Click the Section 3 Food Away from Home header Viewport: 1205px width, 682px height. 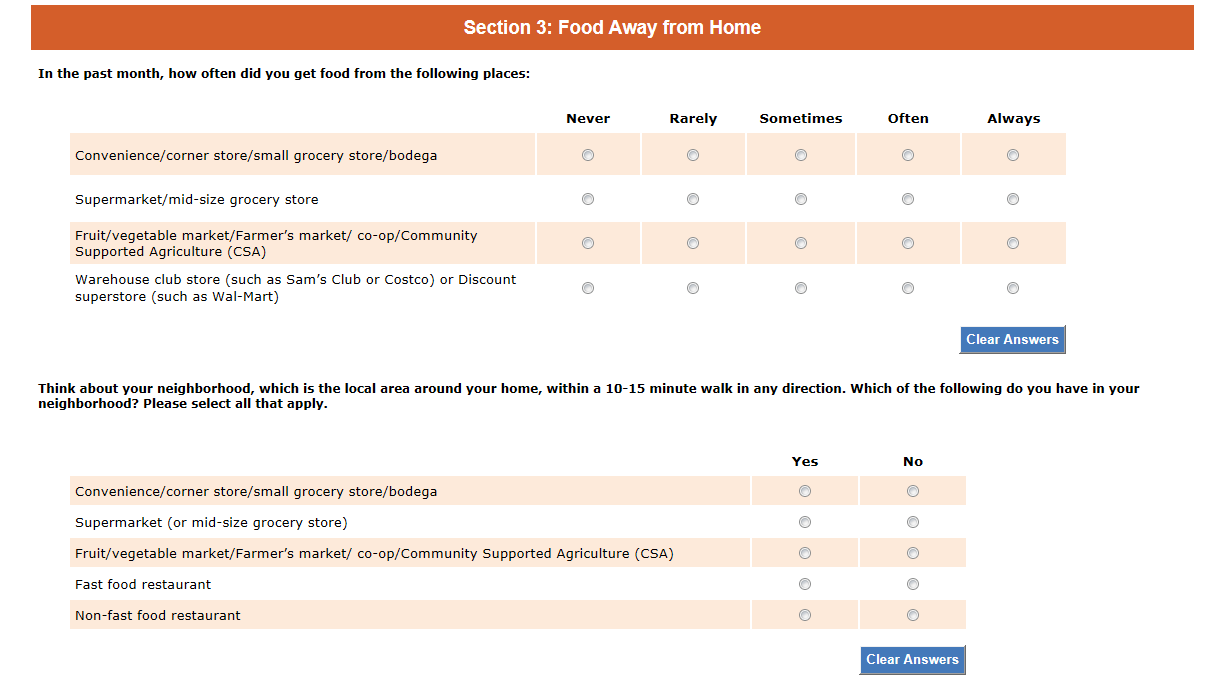[x=612, y=28]
